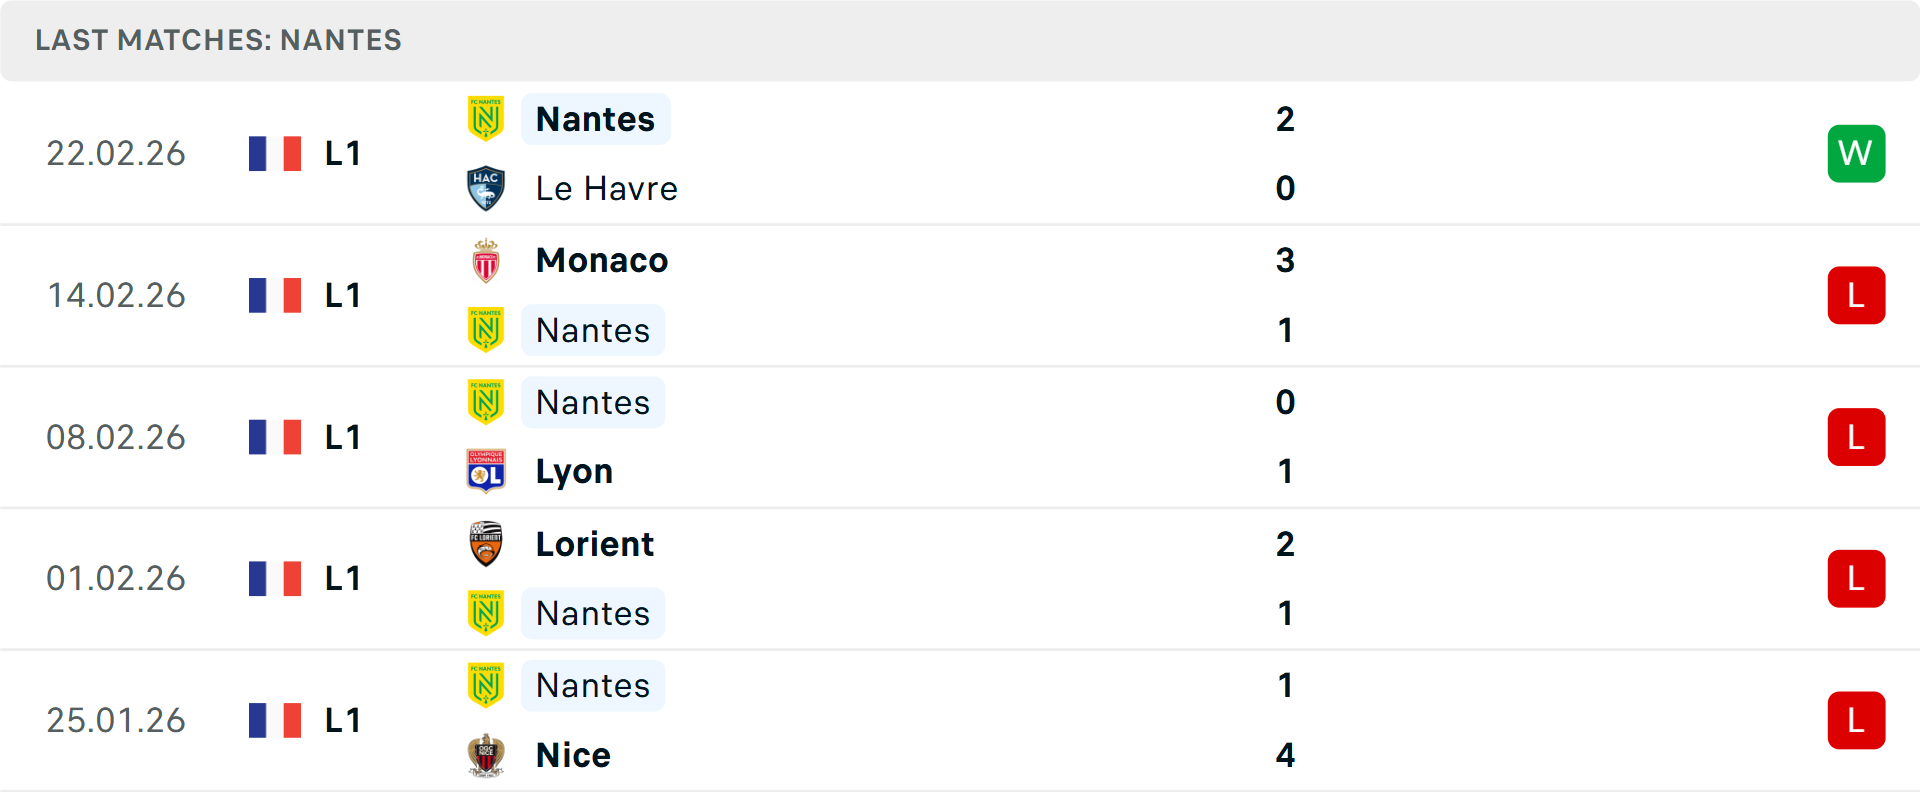This screenshot has width=1920, height=792.
Task: Open the Monaco team link
Action: tap(601, 261)
